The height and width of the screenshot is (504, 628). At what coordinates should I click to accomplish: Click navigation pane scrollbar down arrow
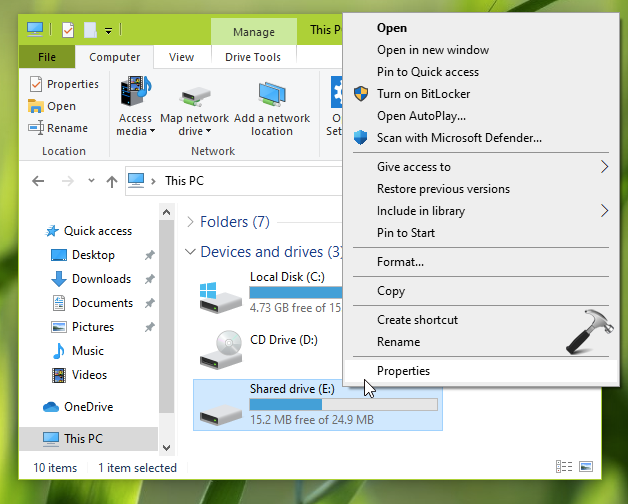pos(167,448)
